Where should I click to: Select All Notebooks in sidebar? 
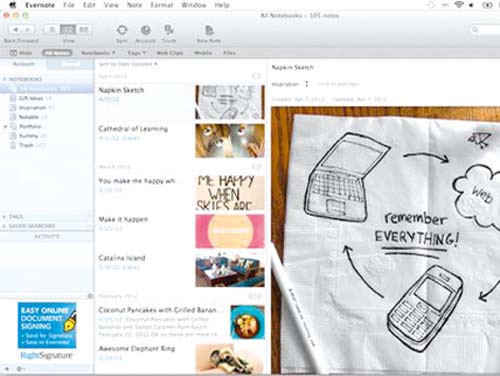click(x=47, y=89)
